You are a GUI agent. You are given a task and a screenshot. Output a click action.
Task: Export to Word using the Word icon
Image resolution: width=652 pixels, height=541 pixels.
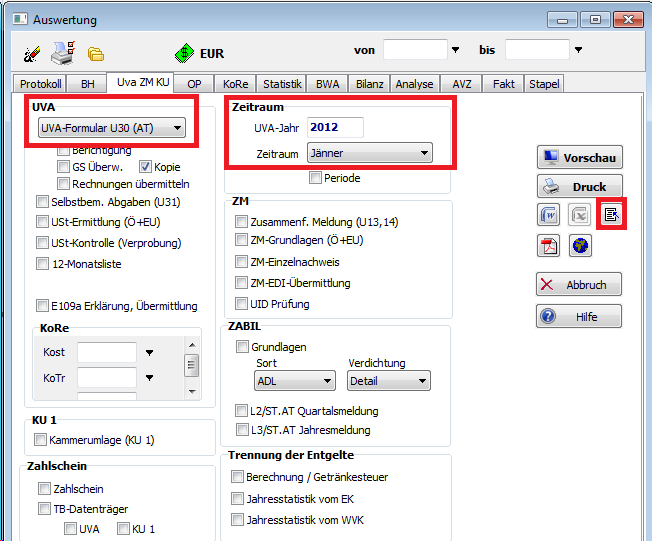pos(550,215)
